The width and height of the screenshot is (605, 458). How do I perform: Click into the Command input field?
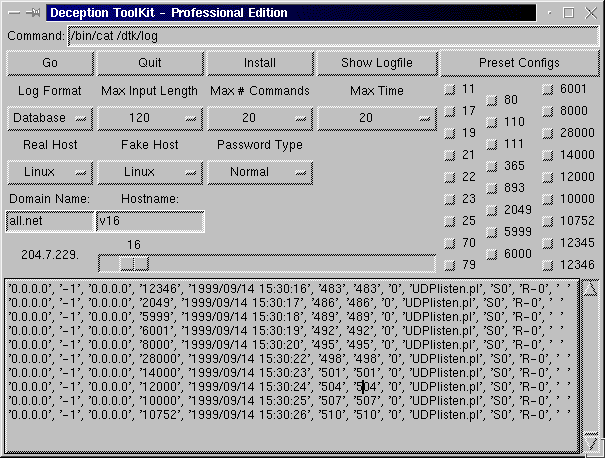click(333, 36)
